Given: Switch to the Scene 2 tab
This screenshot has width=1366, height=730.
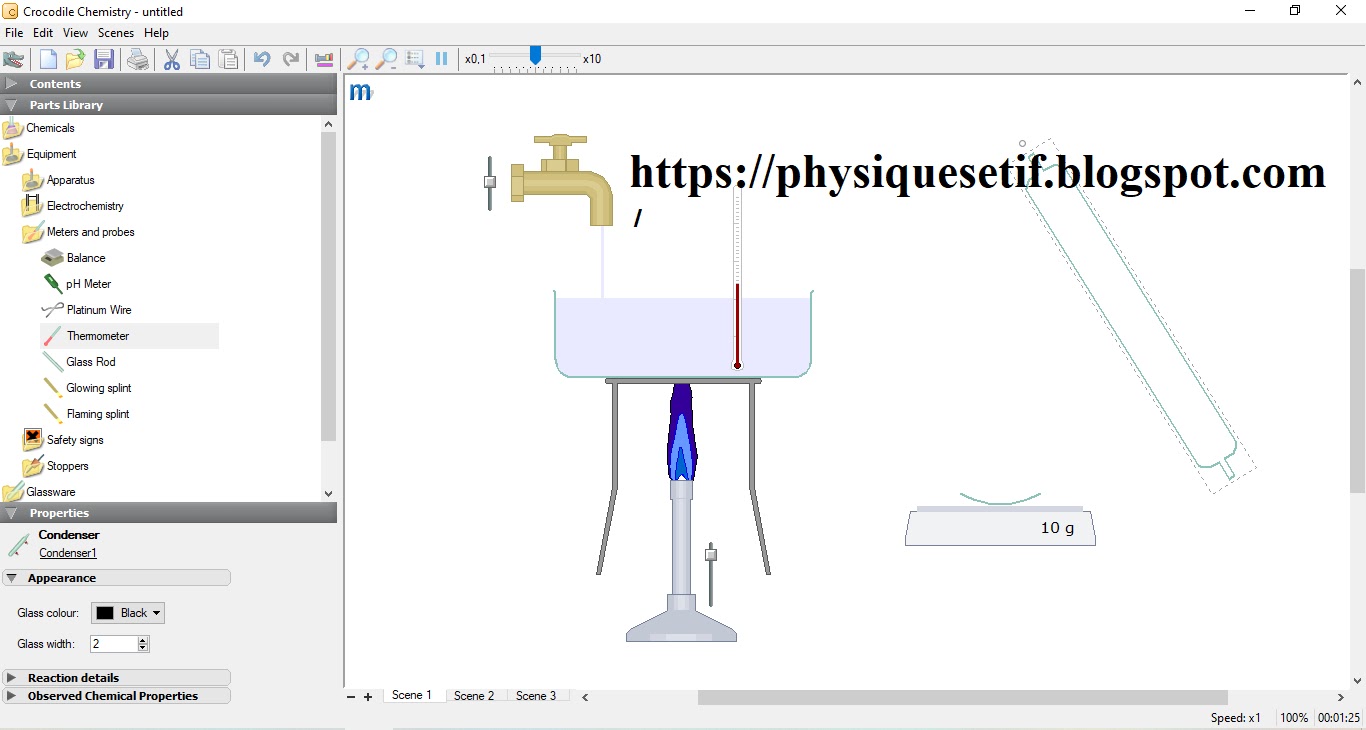Looking at the screenshot, I should pyautogui.click(x=474, y=696).
